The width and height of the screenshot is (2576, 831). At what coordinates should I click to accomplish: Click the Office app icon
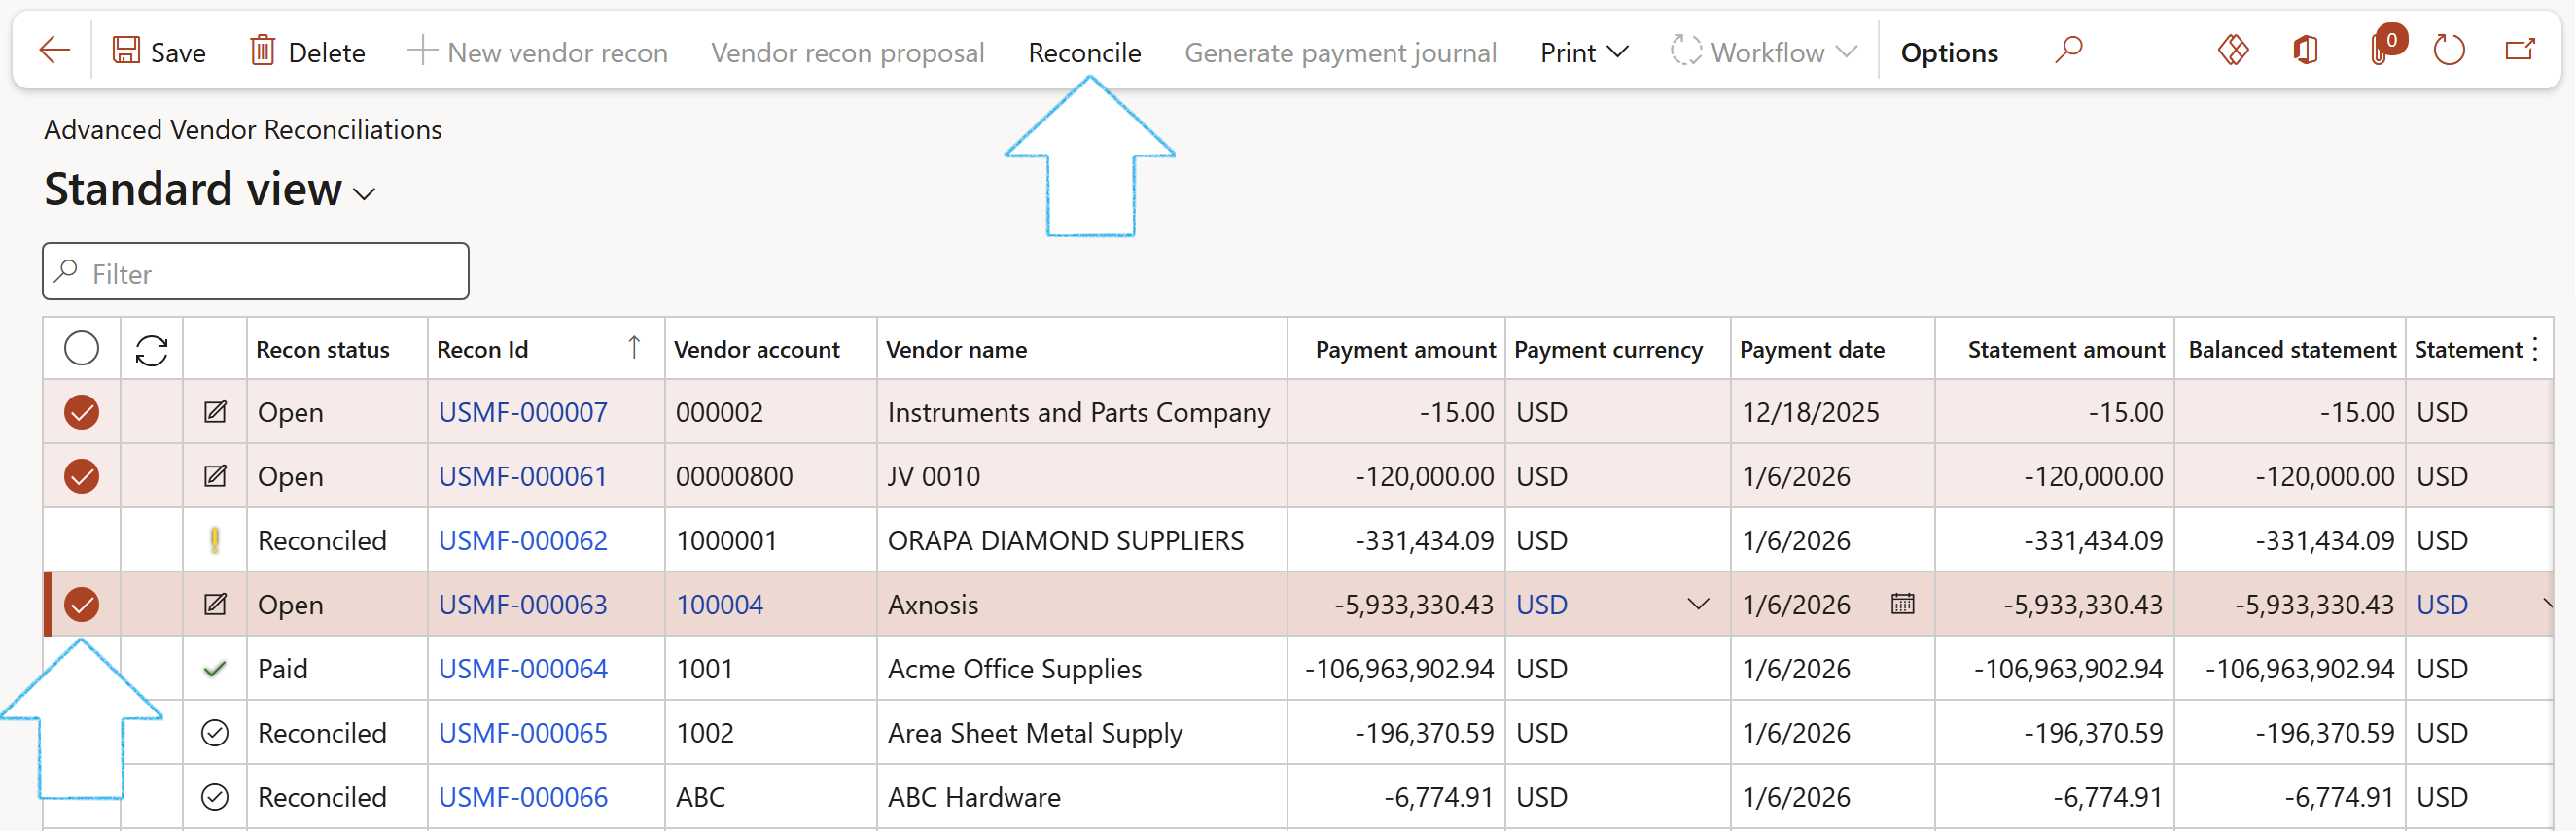pos(2306,50)
